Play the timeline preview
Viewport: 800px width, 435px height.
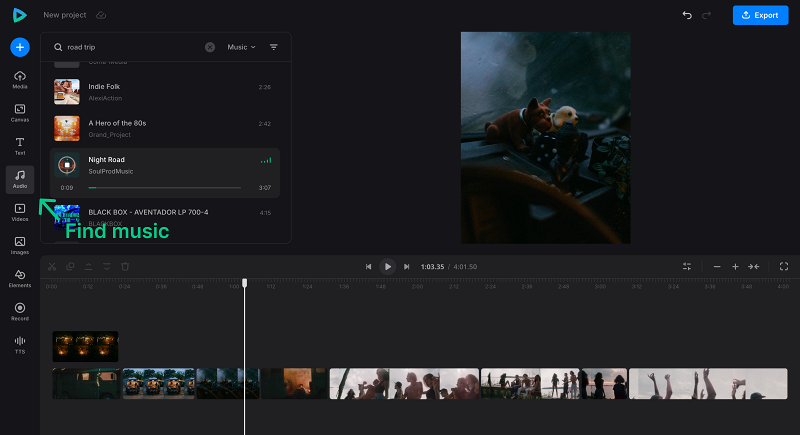coord(388,267)
